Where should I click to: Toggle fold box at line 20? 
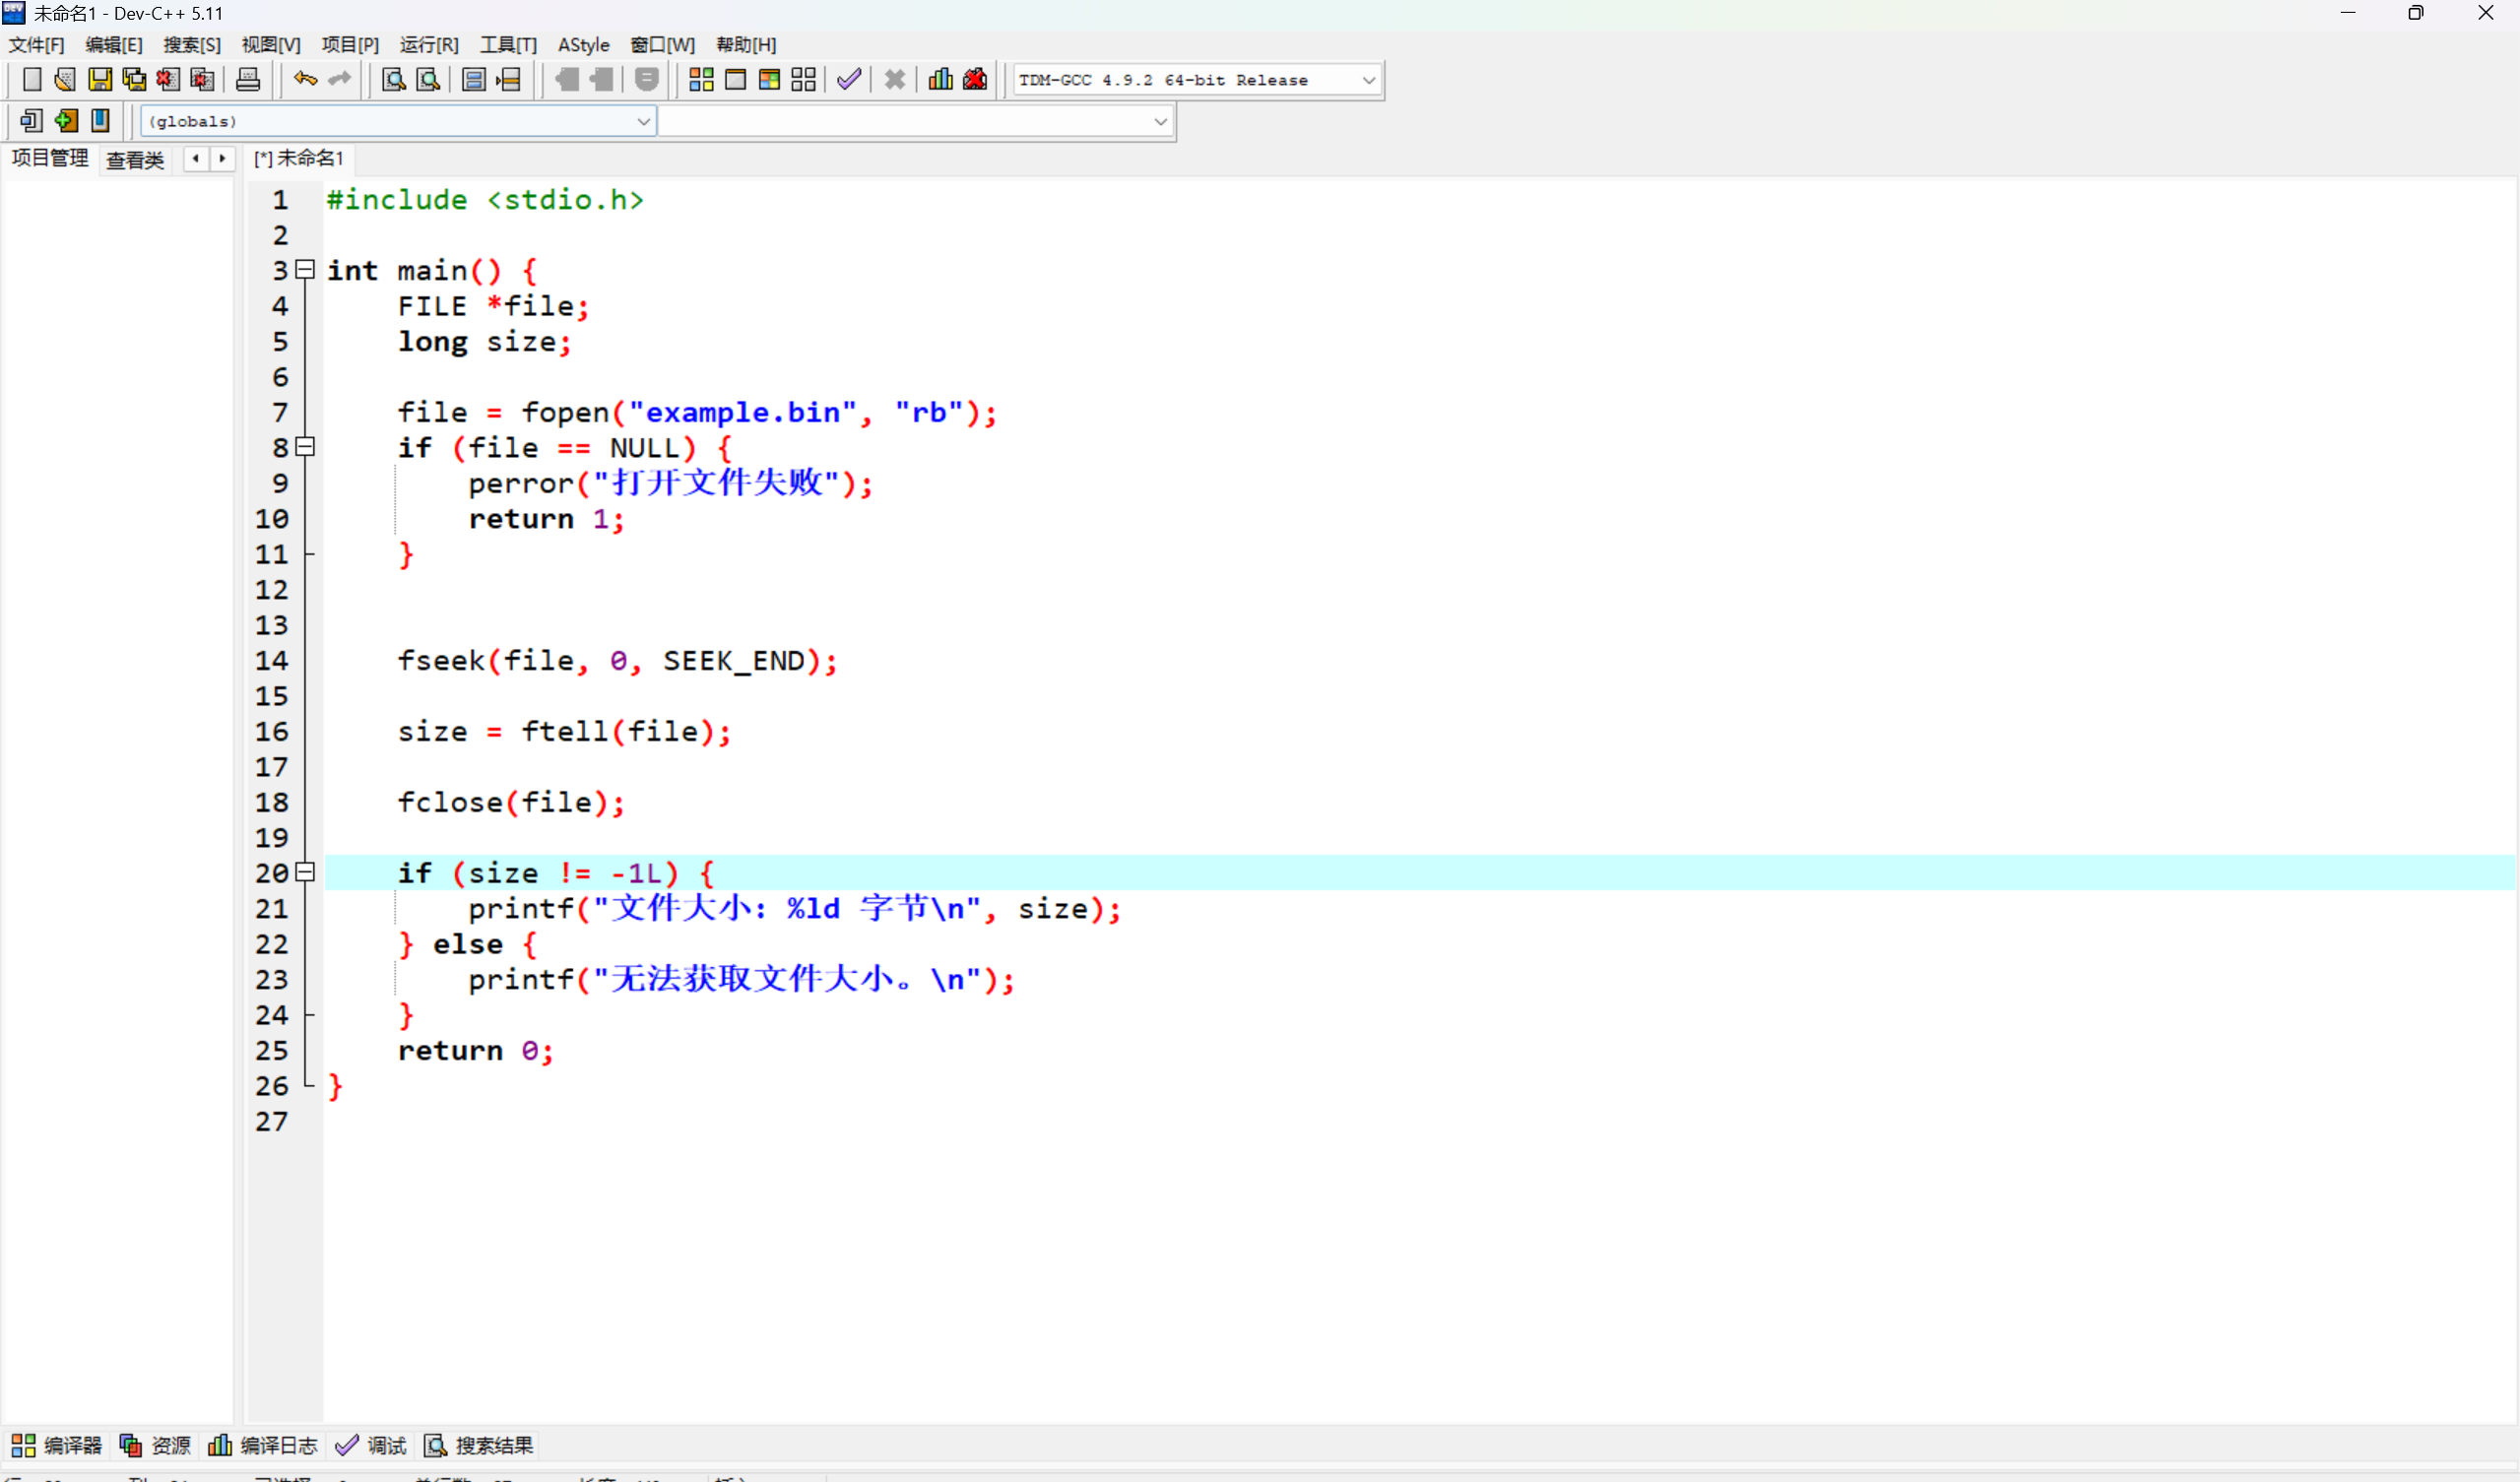pos(306,872)
